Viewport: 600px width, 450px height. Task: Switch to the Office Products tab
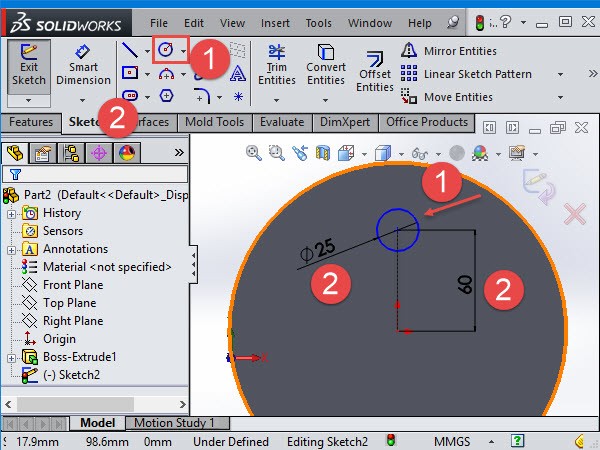(x=427, y=122)
